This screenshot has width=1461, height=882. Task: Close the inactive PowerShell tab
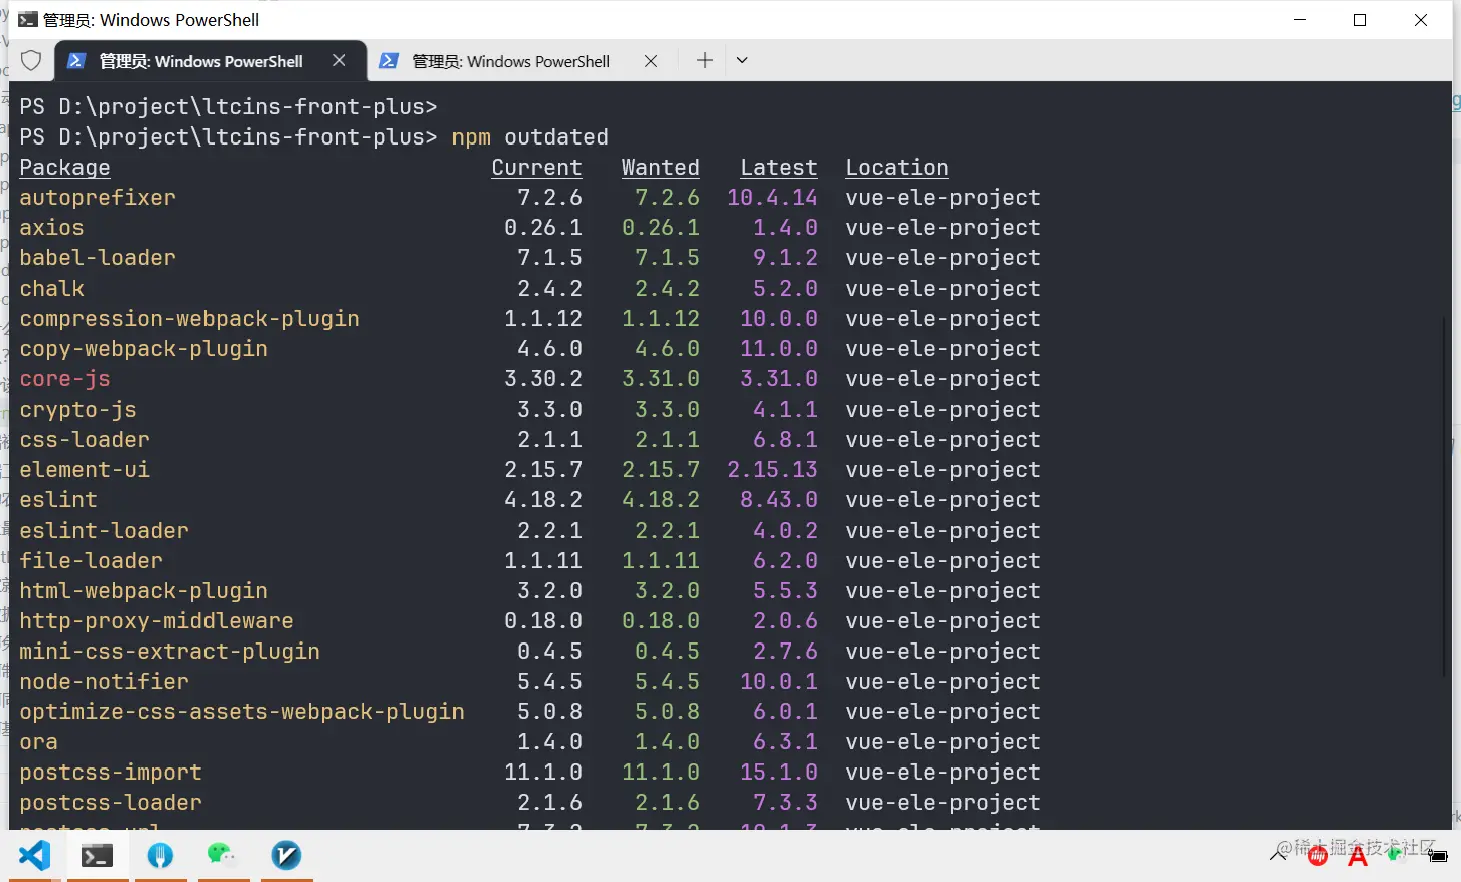click(651, 61)
